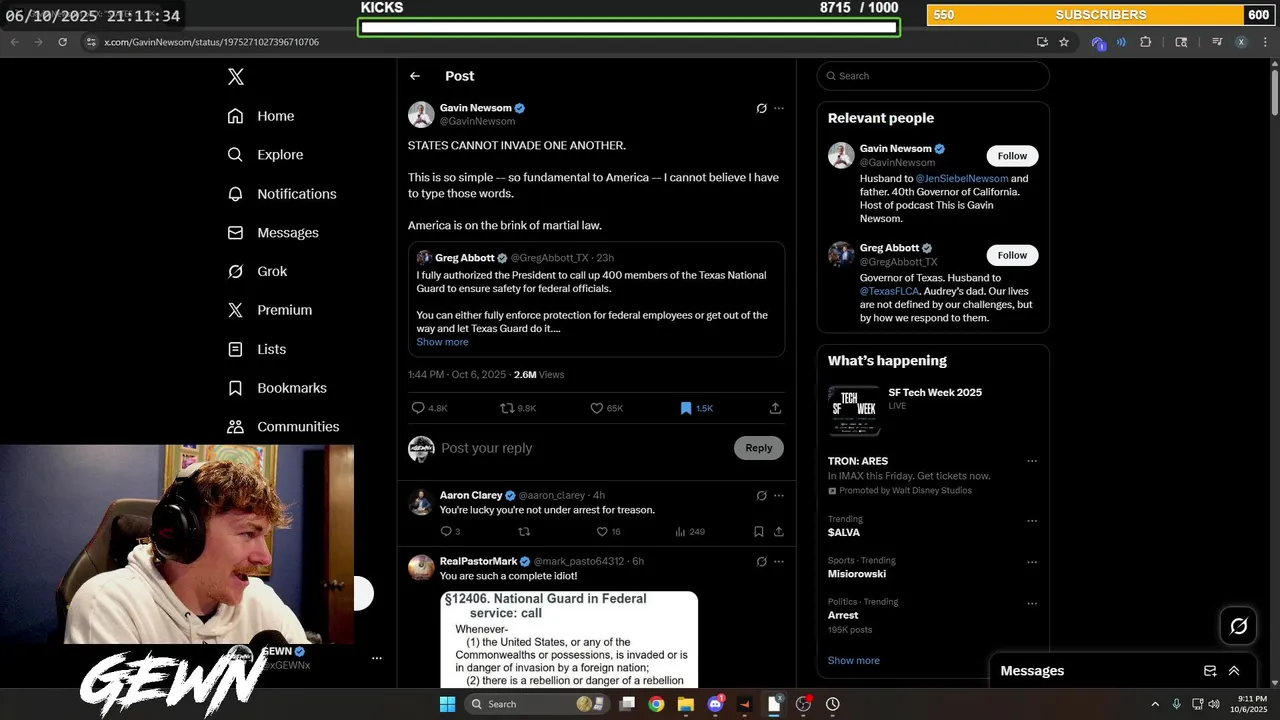The width and height of the screenshot is (1280, 720).
Task: Open Notifications in the sidebar
Action: (282, 194)
